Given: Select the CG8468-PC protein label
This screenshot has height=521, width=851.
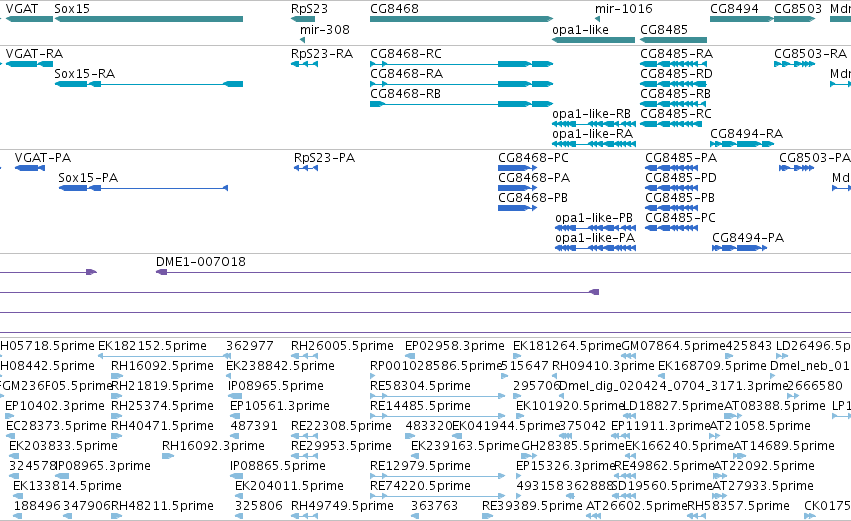Looking at the screenshot, I should 534,158.
